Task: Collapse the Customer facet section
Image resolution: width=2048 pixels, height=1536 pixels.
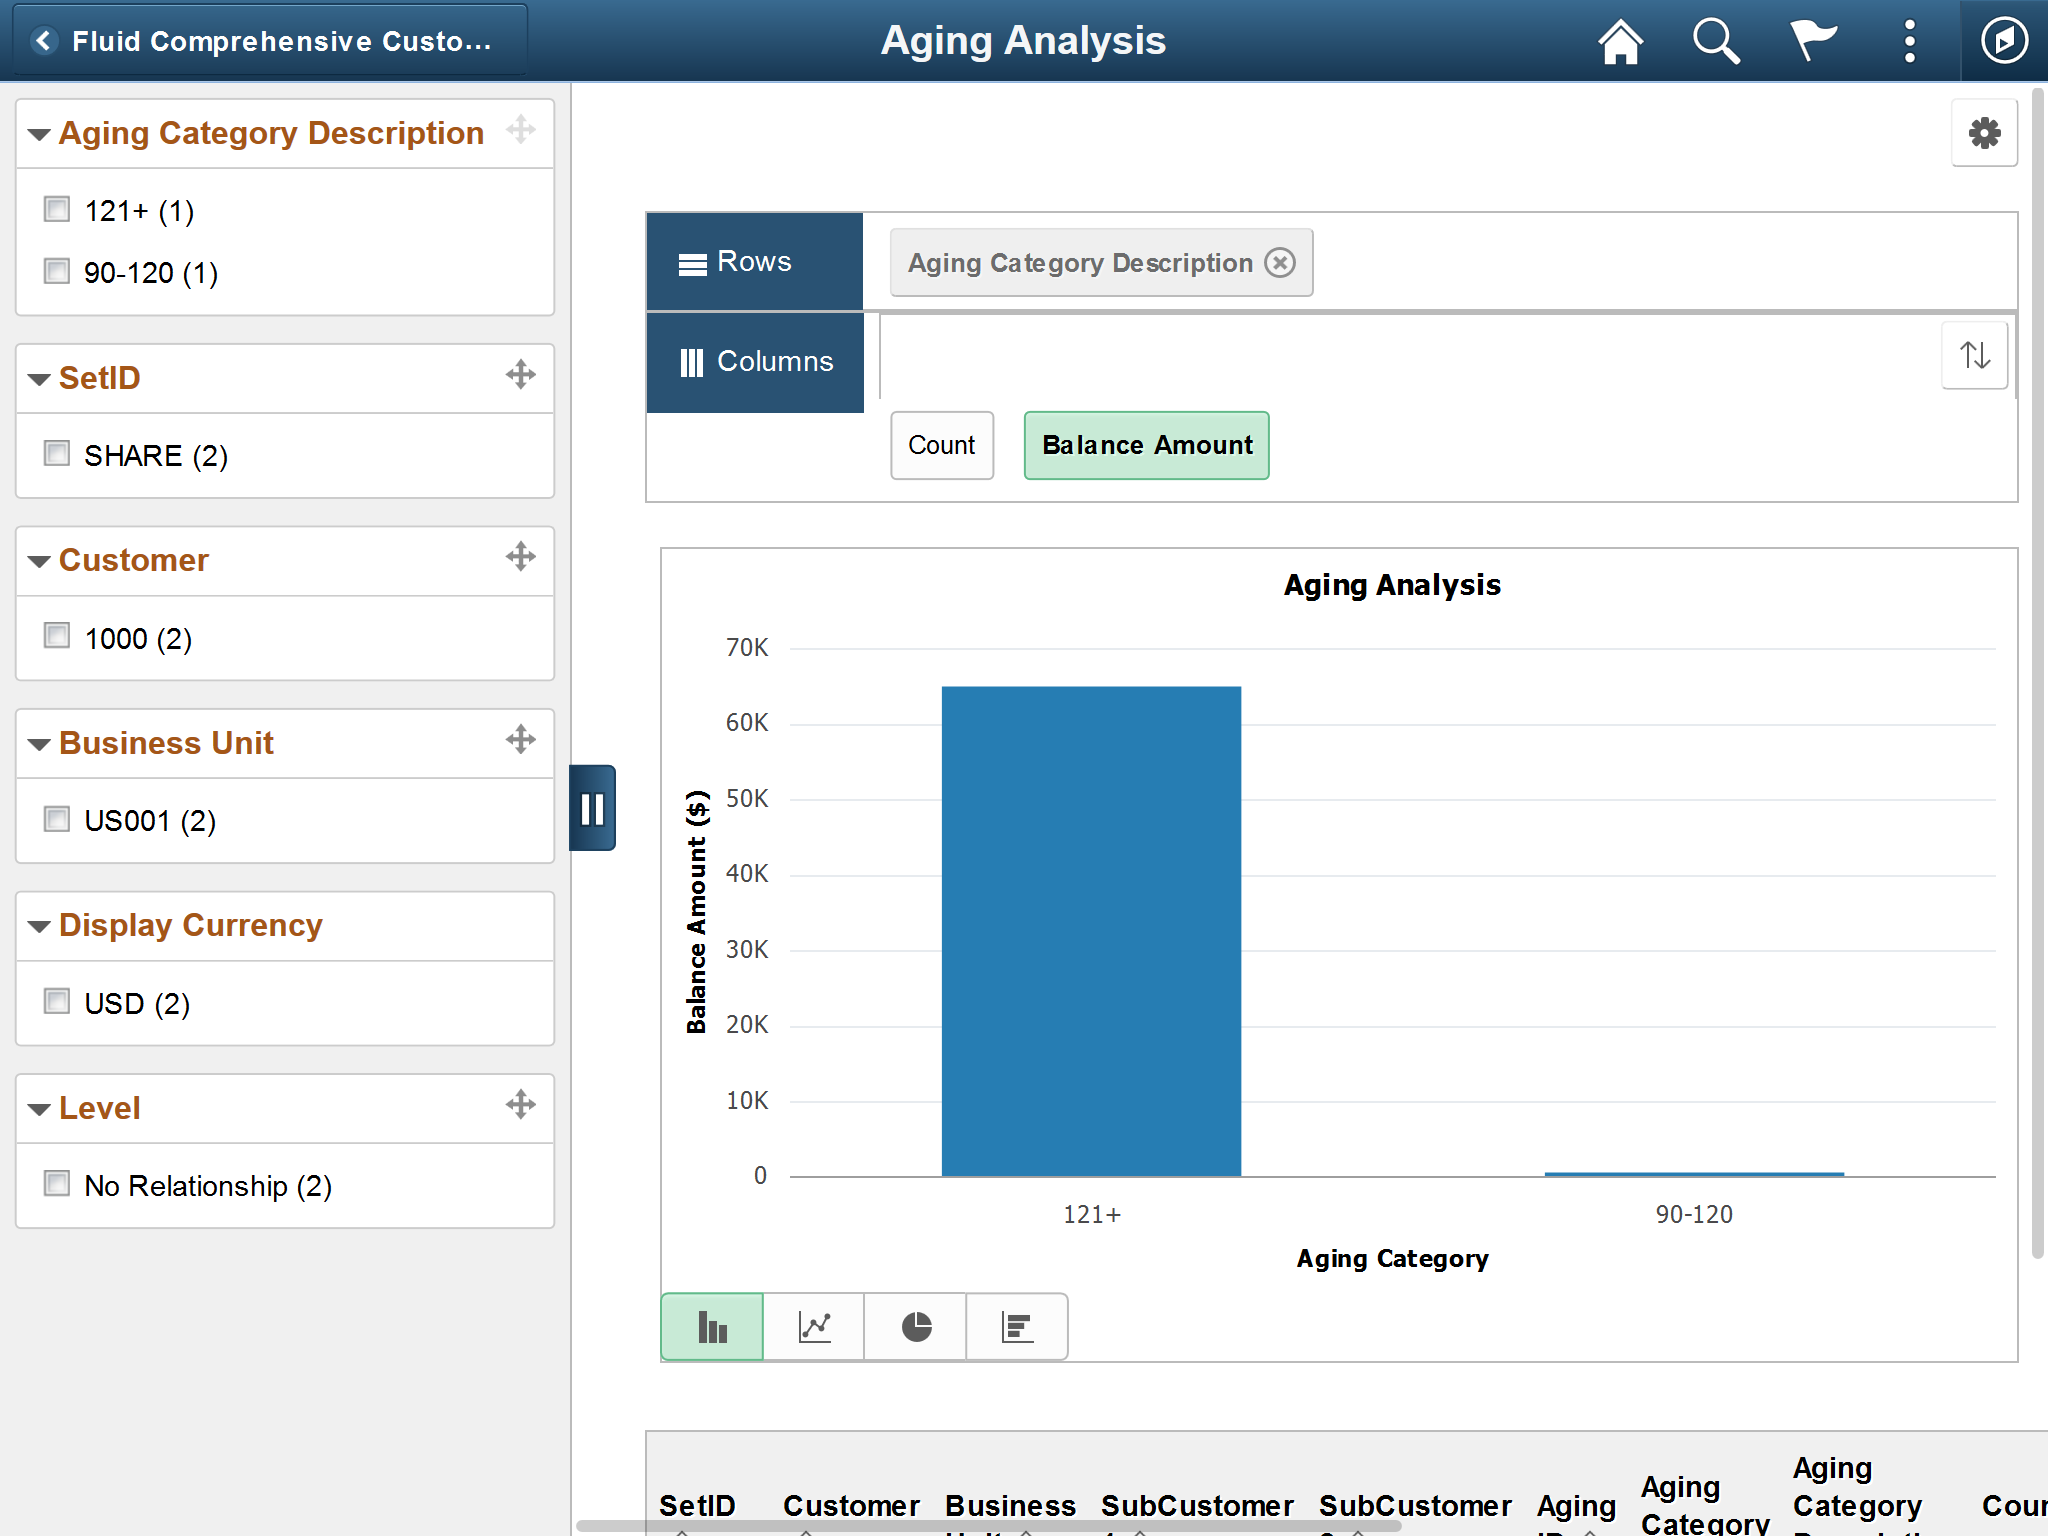Action: tap(40, 561)
